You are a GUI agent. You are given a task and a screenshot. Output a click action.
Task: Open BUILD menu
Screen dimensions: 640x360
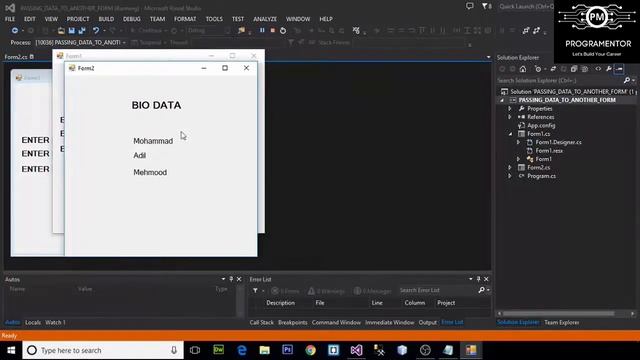coord(106,19)
